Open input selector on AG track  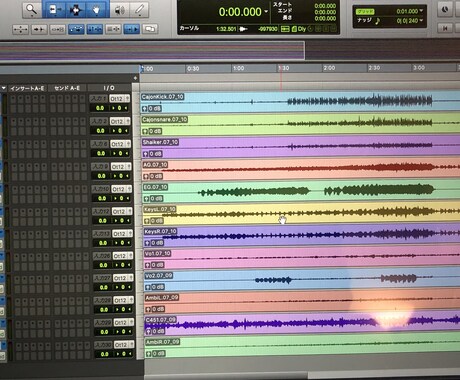point(100,166)
